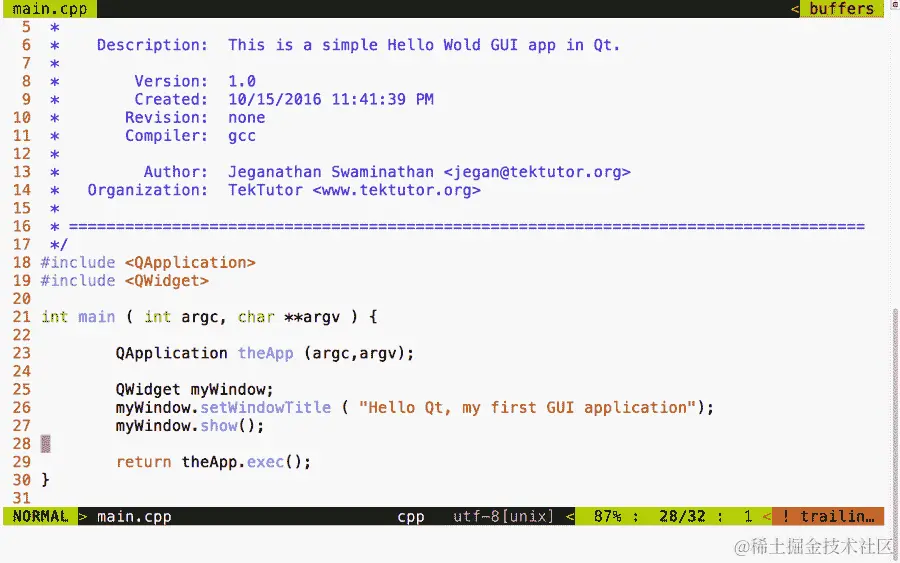
Task: Click show on line 27
Action: (219, 426)
